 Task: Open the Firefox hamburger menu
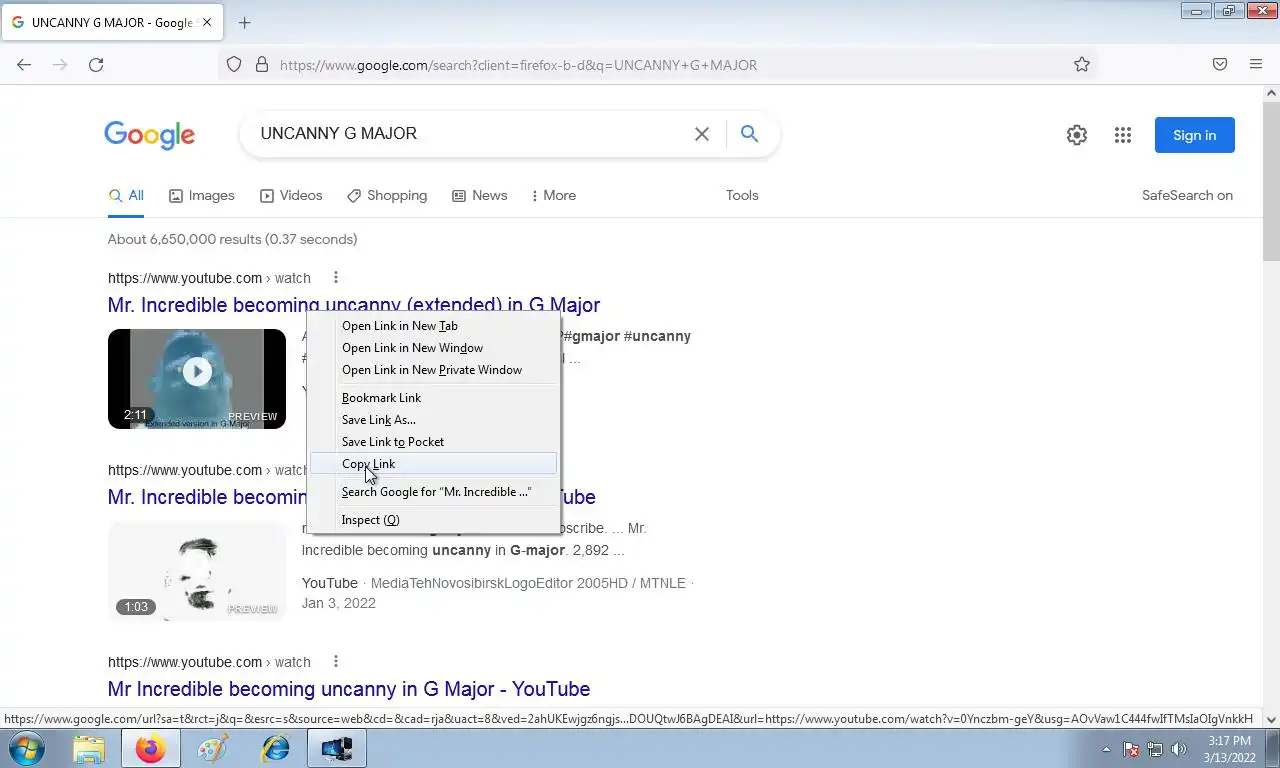[x=1256, y=64]
